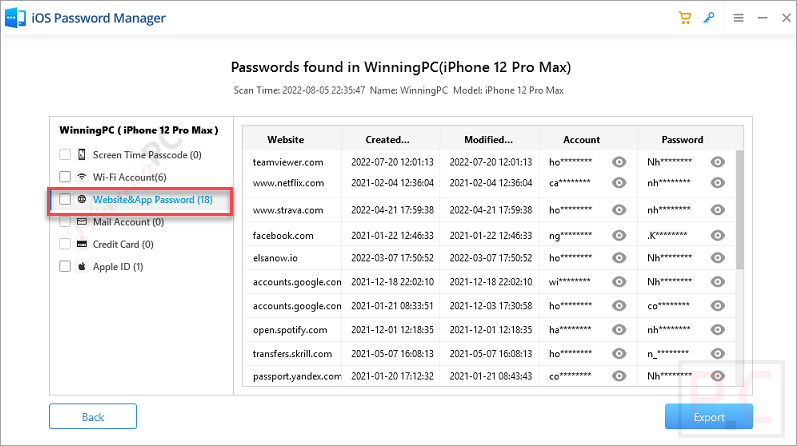
Task: Reveal the open.spotify.com password
Action: (x=718, y=330)
